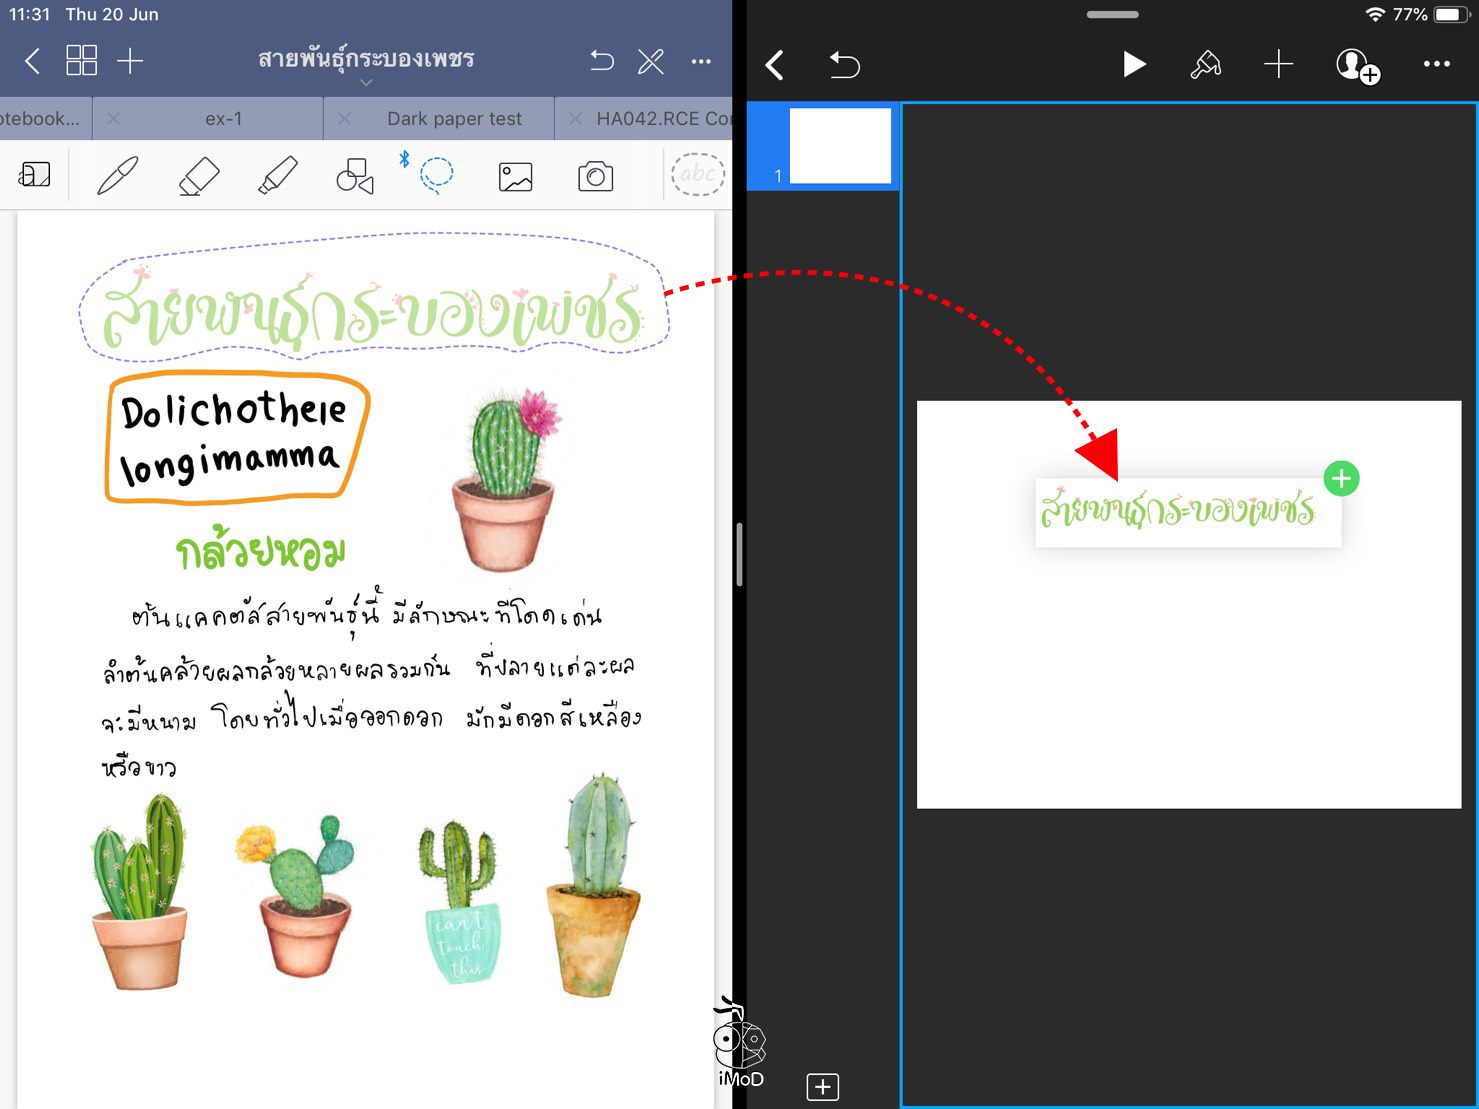Activate the Lasso selection tool
This screenshot has height=1109, width=1479.
click(436, 175)
